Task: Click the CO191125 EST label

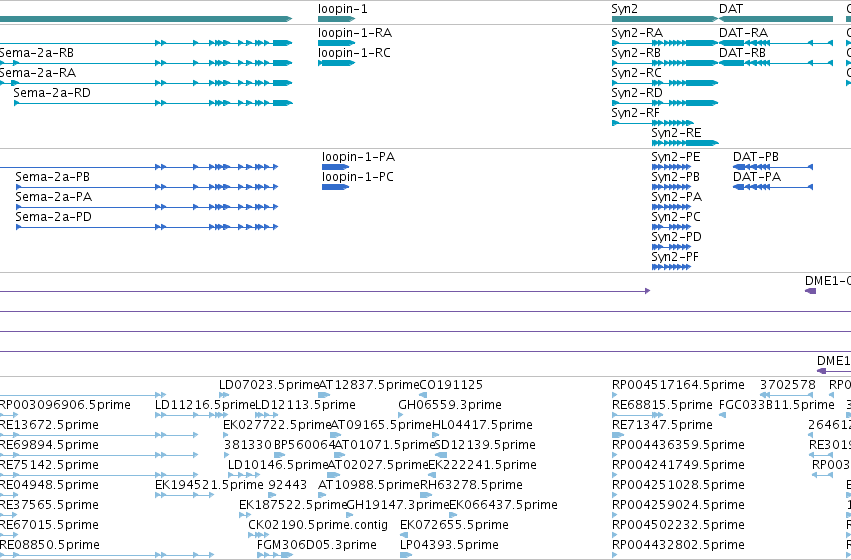Action: (452, 385)
